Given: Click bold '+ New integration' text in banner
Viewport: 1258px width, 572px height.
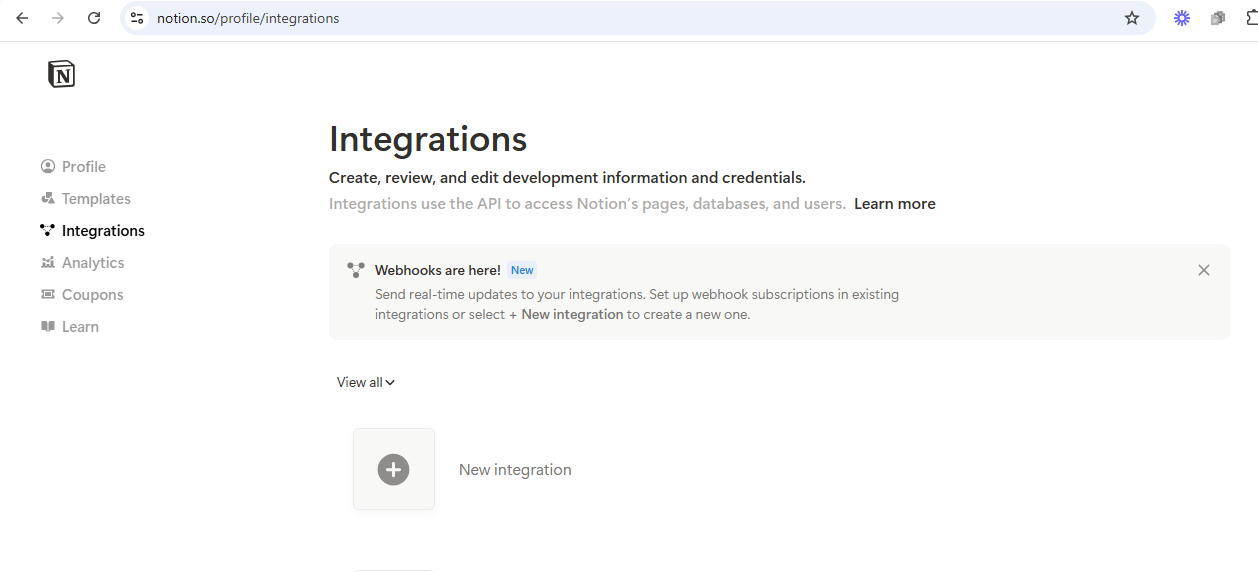Looking at the screenshot, I should tap(566, 314).
